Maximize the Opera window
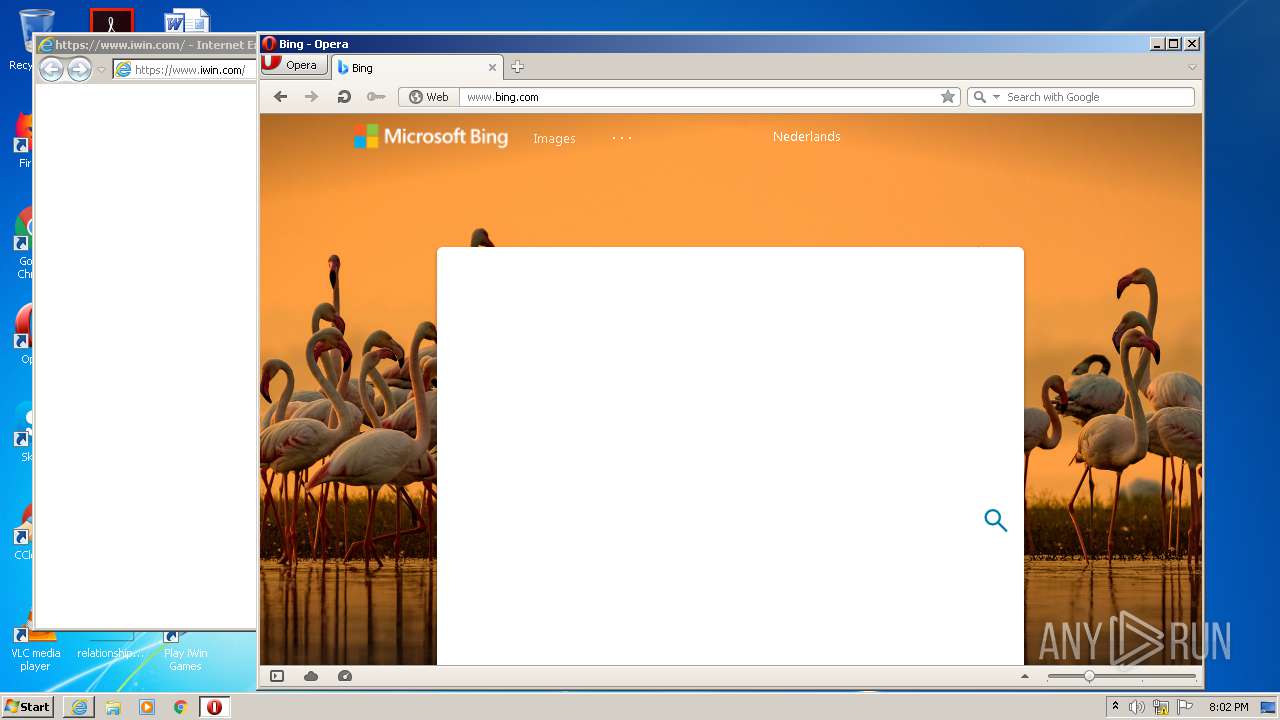The image size is (1280, 720). (1174, 44)
